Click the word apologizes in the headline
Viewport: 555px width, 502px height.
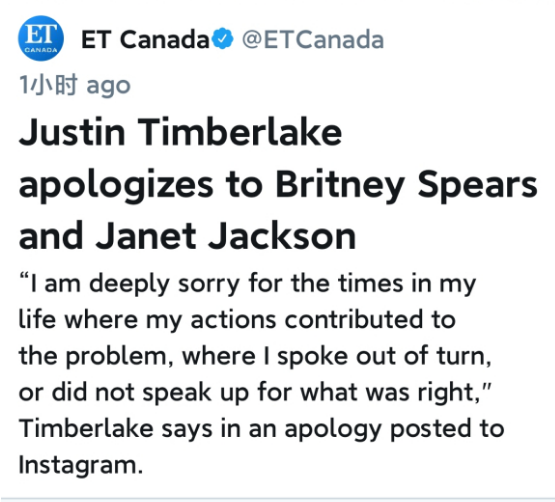[x=116, y=186]
